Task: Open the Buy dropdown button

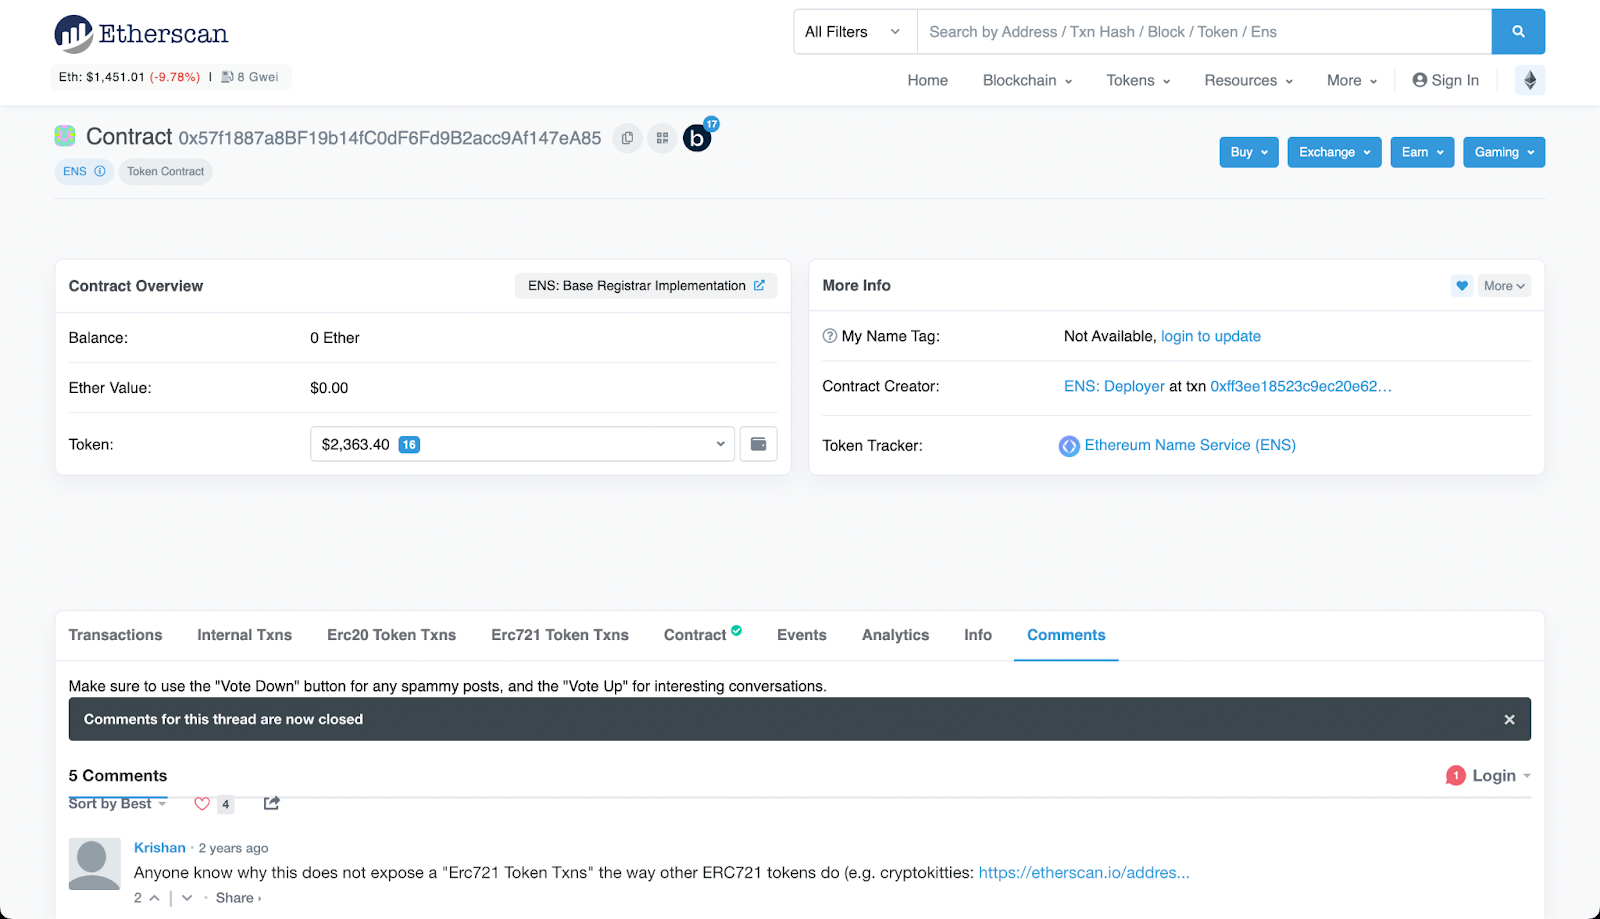Action: 1249,152
